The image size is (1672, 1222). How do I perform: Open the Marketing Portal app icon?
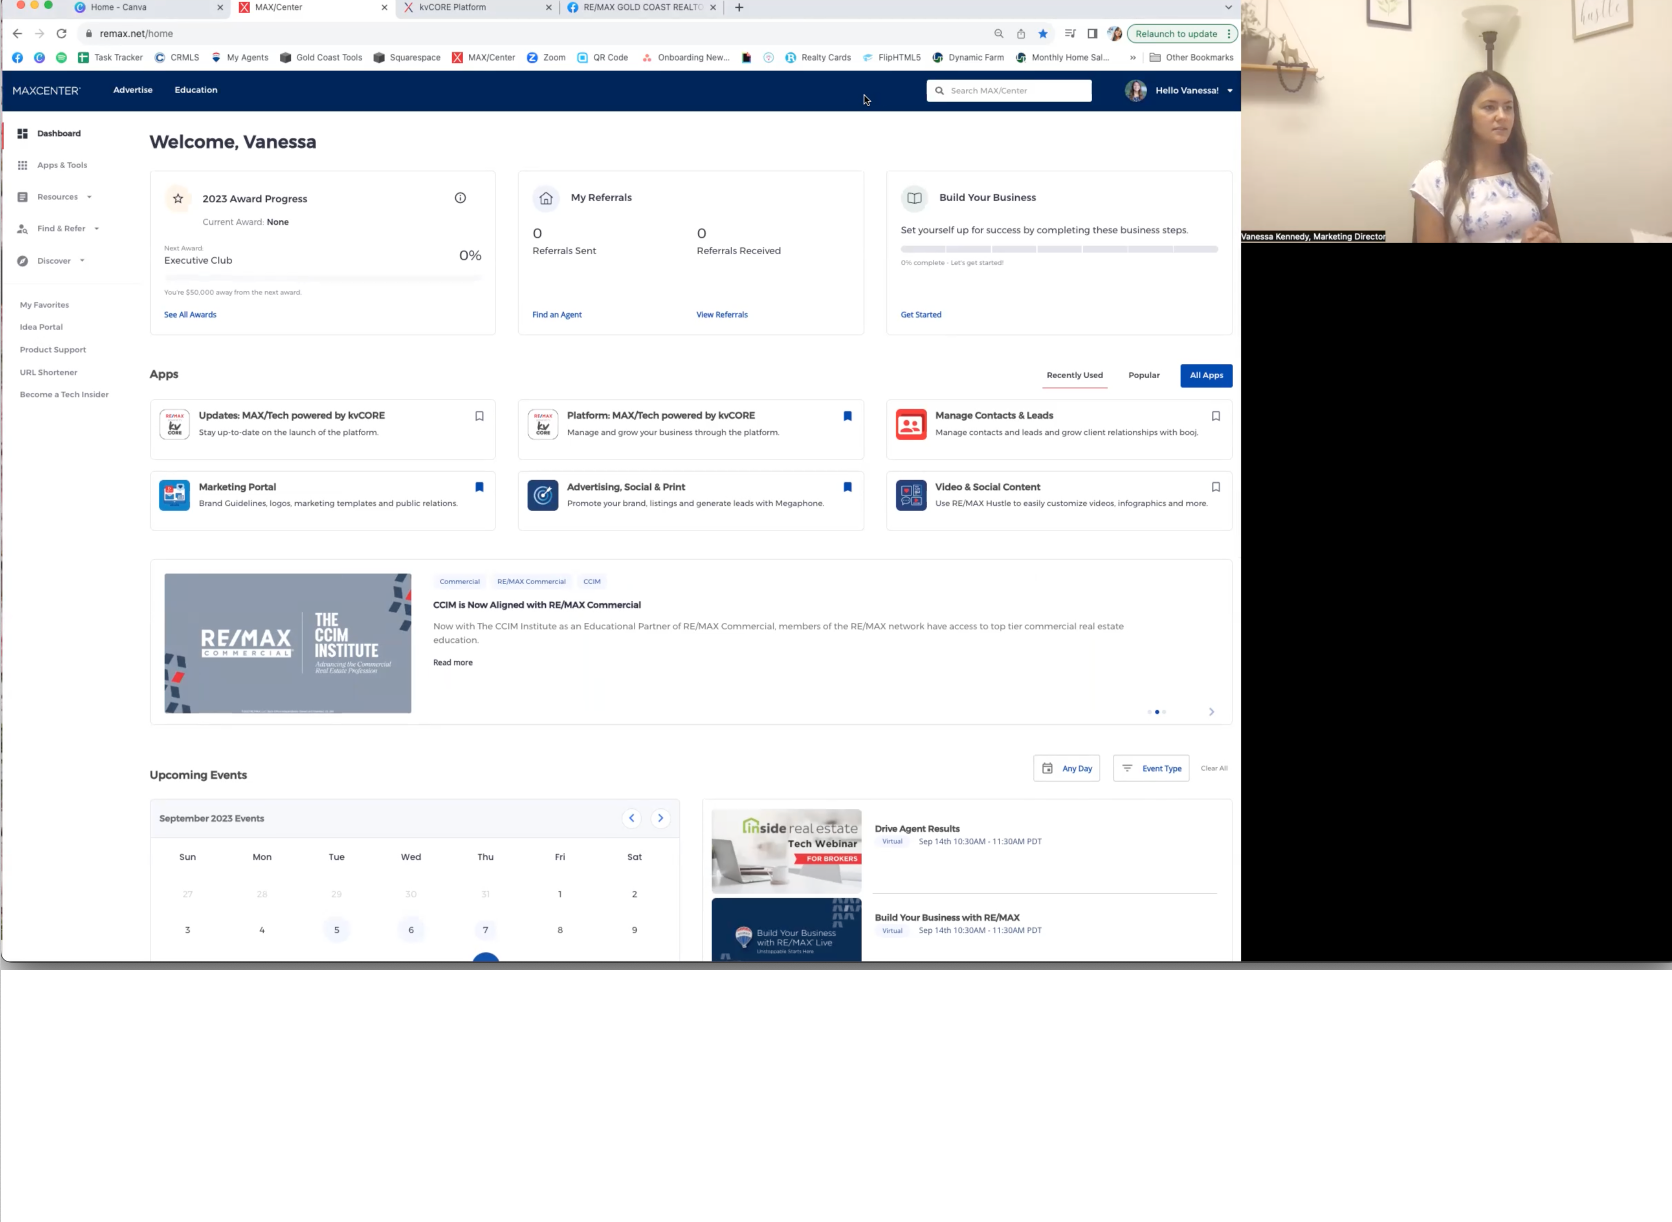(x=174, y=495)
